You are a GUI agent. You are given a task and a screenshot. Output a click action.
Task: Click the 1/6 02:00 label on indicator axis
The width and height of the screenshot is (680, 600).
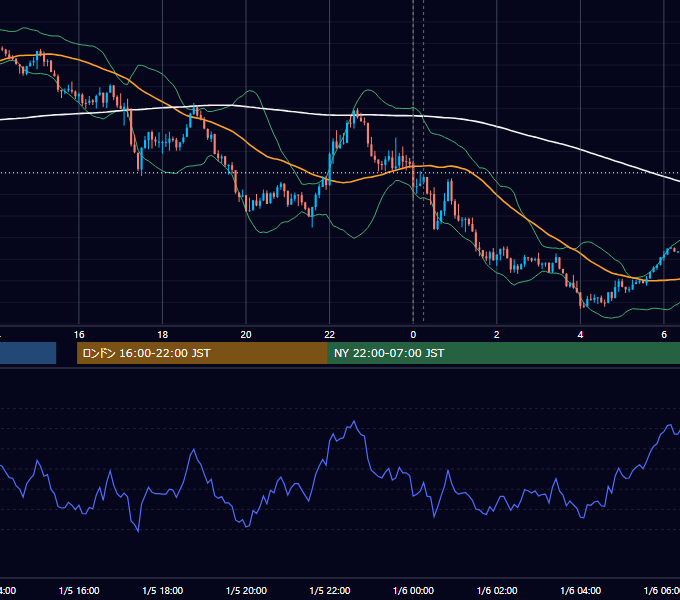tap(497, 591)
